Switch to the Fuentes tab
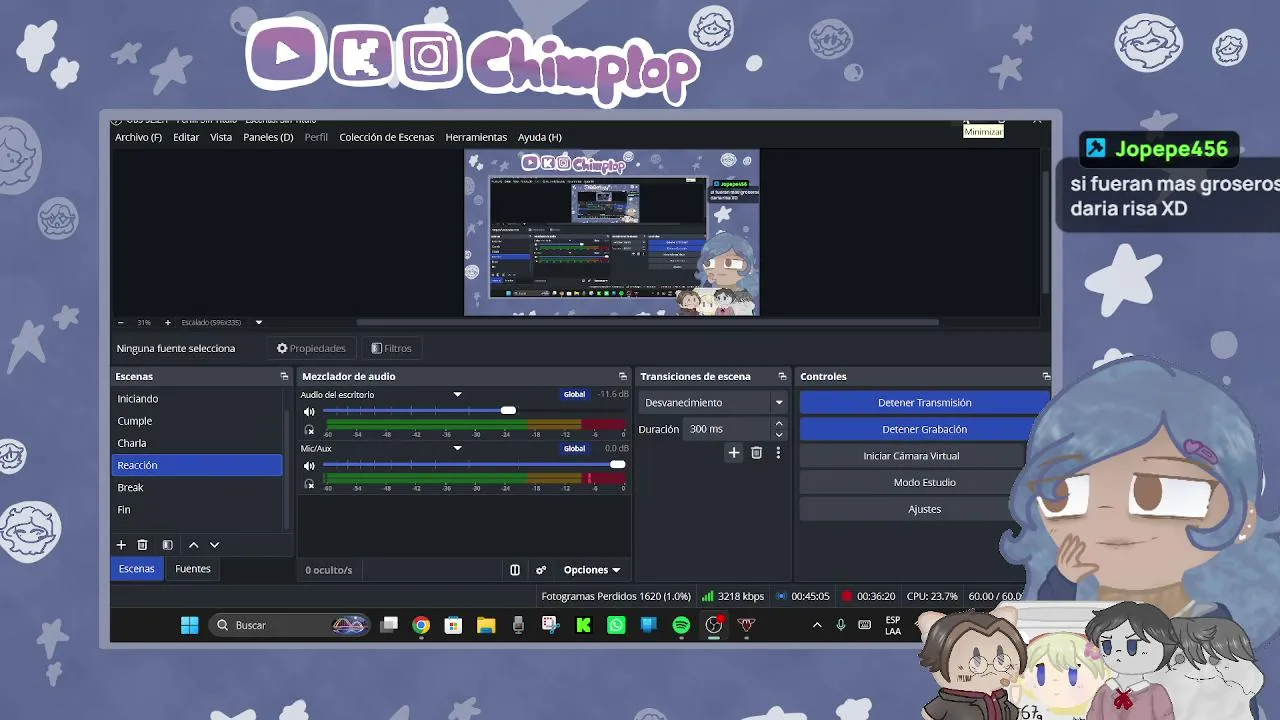This screenshot has width=1280, height=720. pyautogui.click(x=193, y=569)
